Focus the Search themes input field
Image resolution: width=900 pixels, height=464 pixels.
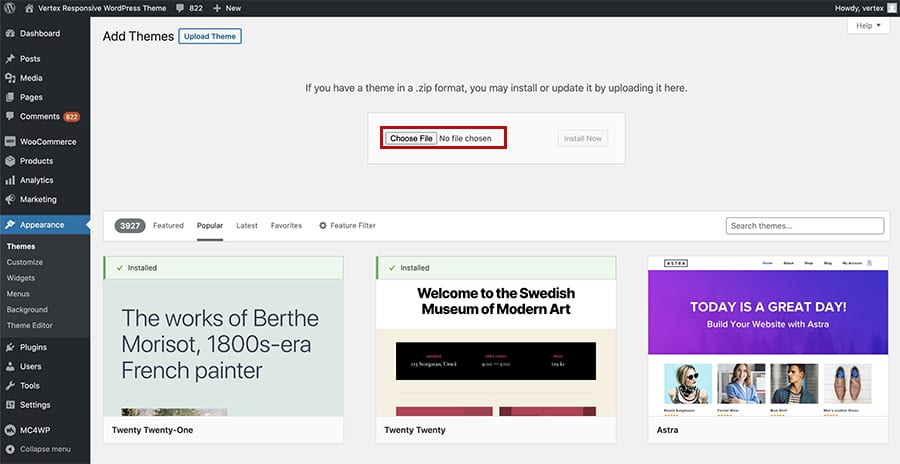805,226
